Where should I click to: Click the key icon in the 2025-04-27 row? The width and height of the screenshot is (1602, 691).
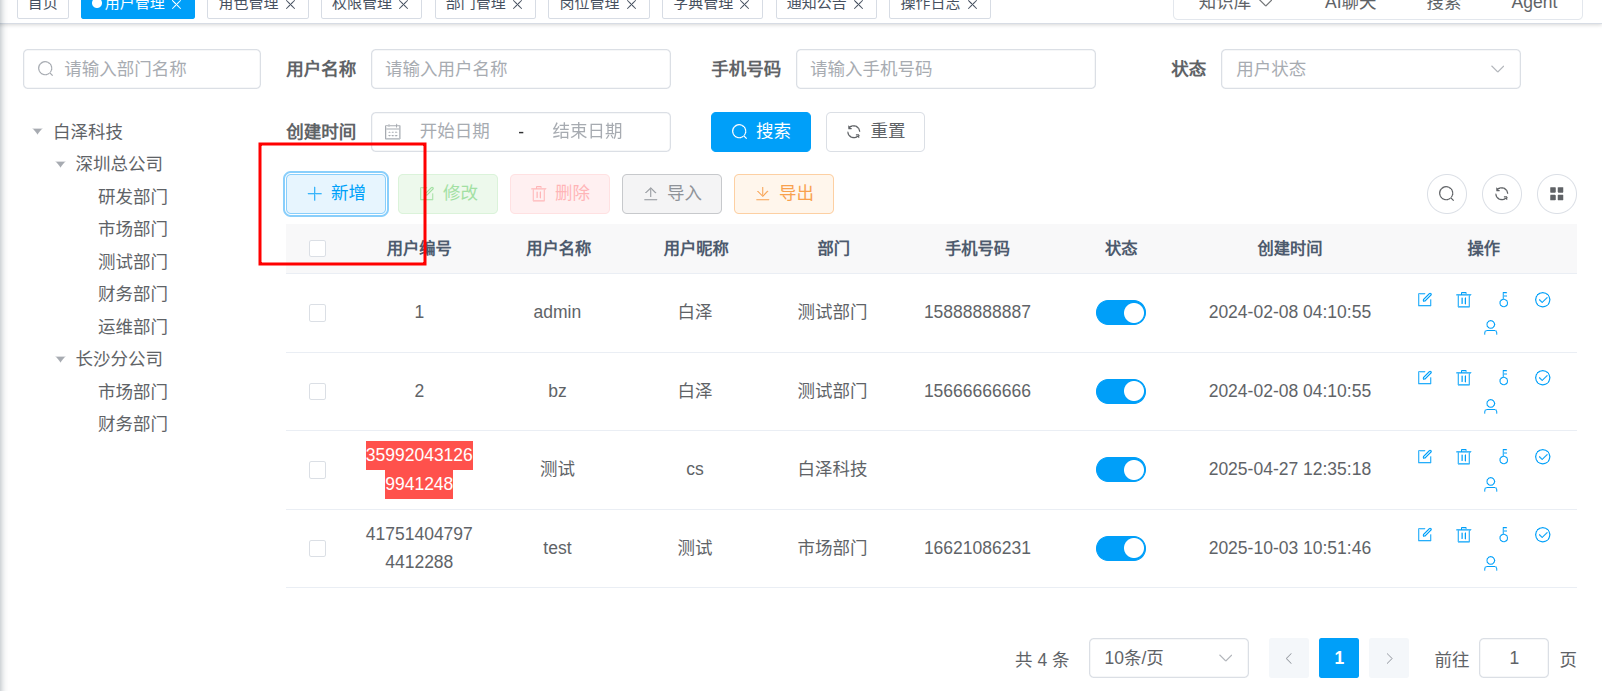(1503, 457)
